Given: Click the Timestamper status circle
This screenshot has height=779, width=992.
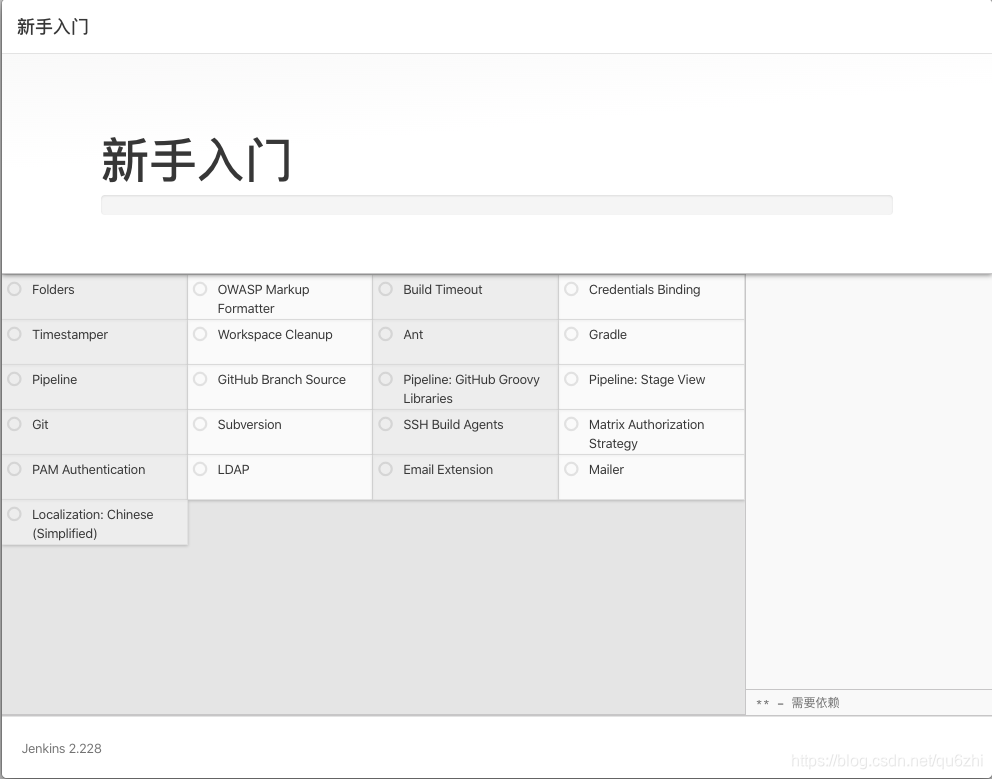Looking at the screenshot, I should (x=15, y=334).
